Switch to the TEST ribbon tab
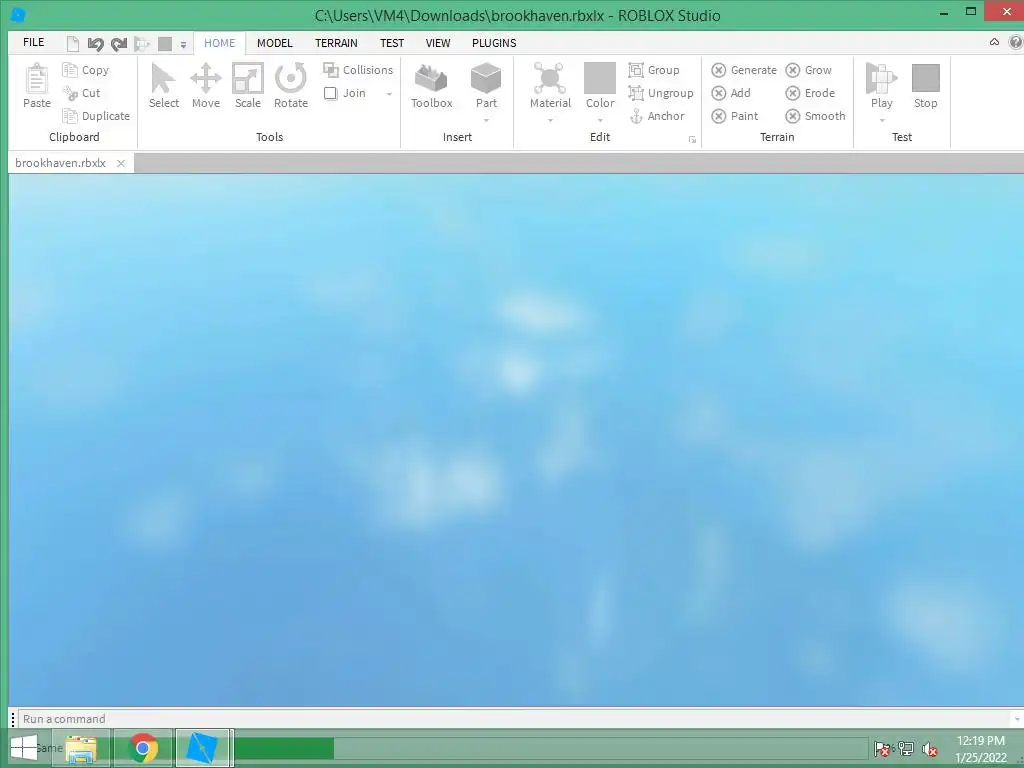Screen dimensions: 1024x768 pyautogui.click(x=392, y=43)
